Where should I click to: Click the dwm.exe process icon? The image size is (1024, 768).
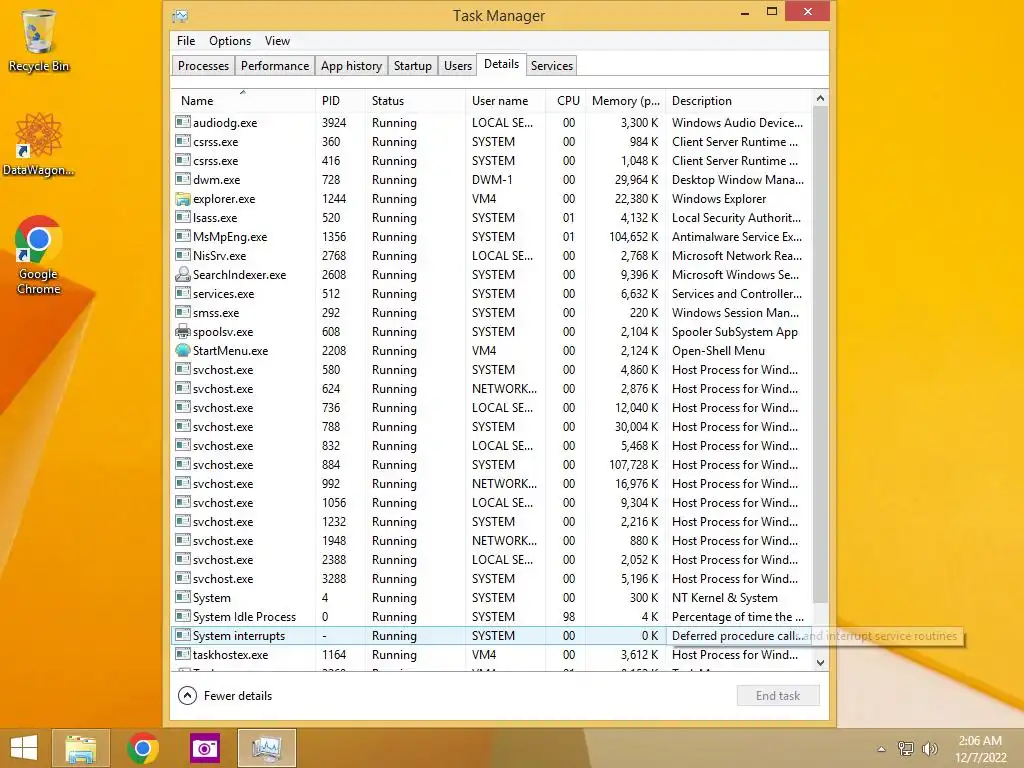pyautogui.click(x=183, y=179)
